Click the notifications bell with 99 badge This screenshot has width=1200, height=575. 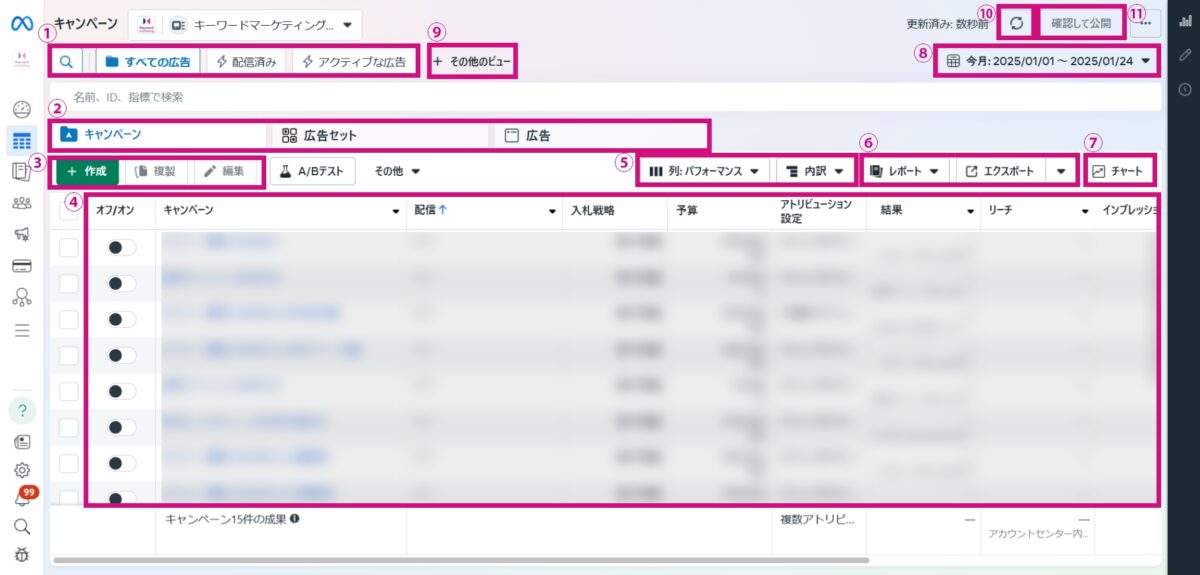[x=21, y=497]
